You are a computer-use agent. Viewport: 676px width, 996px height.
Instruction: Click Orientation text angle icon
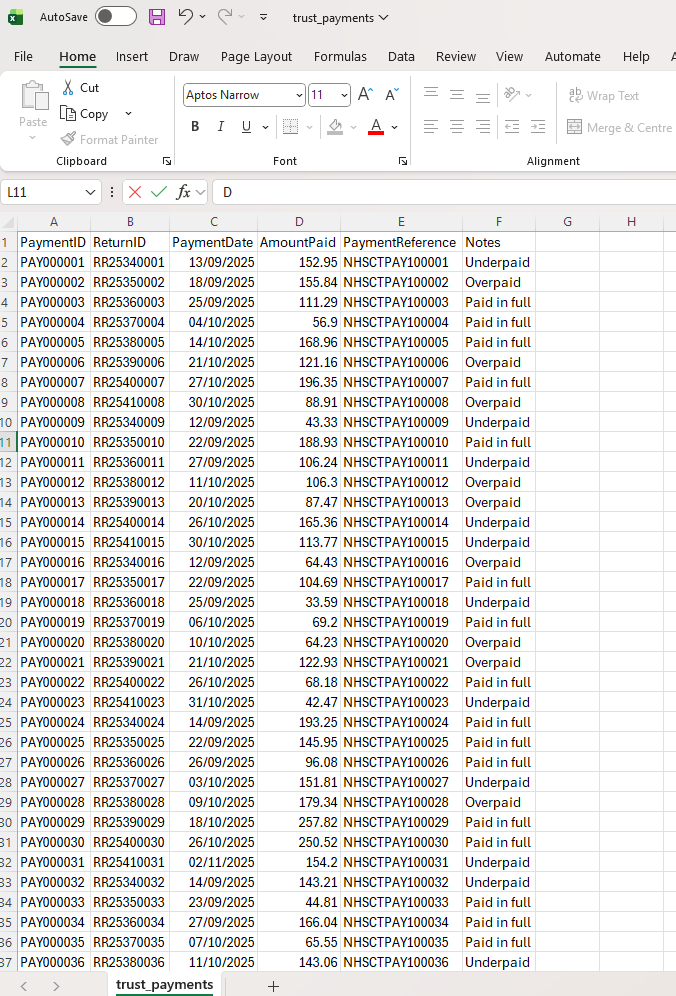click(x=511, y=95)
